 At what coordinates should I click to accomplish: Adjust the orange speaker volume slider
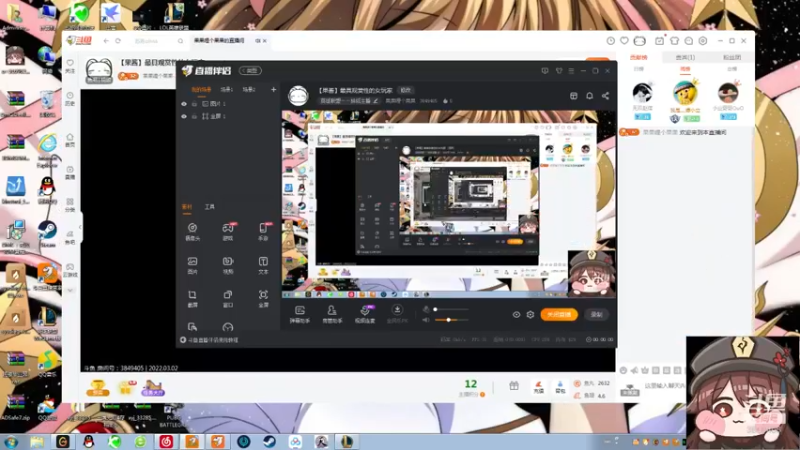(451, 320)
